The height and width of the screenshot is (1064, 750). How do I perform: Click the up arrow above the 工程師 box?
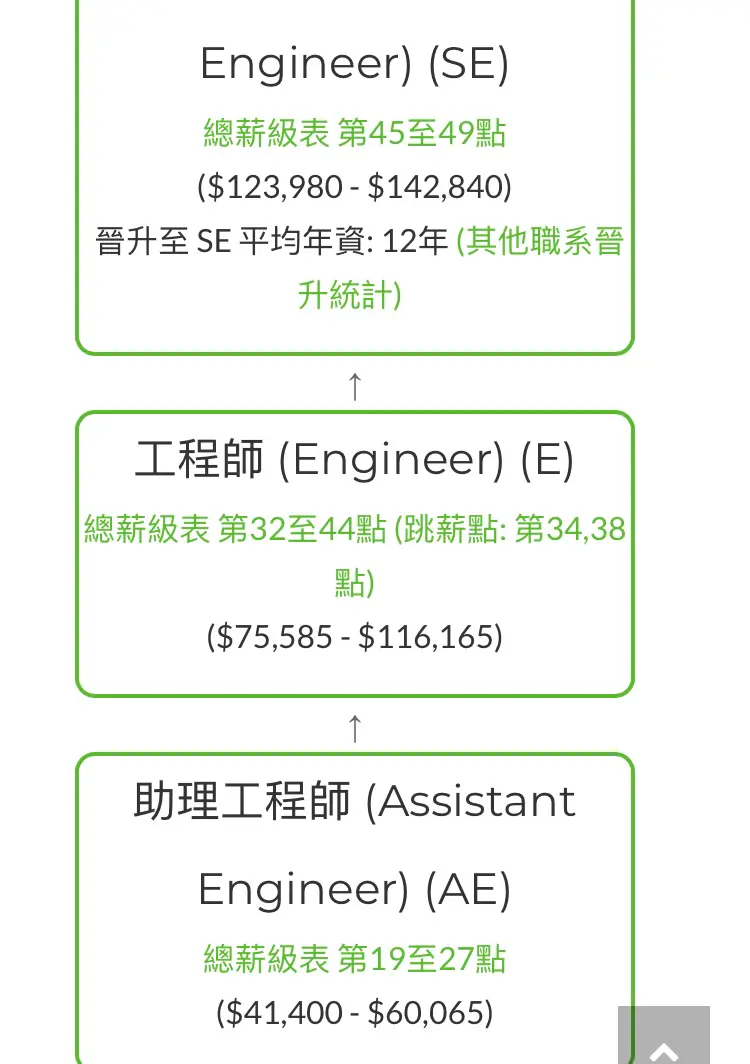click(354, 386)
